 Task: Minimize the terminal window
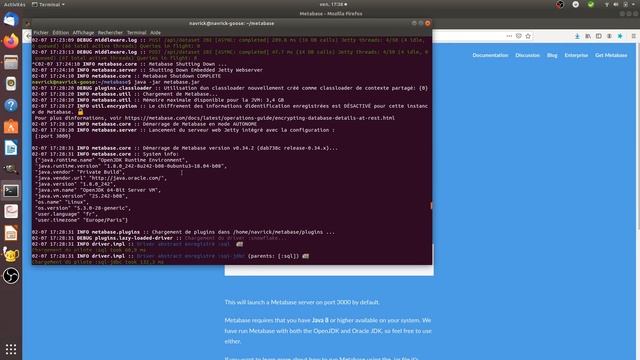pos(414,23)
